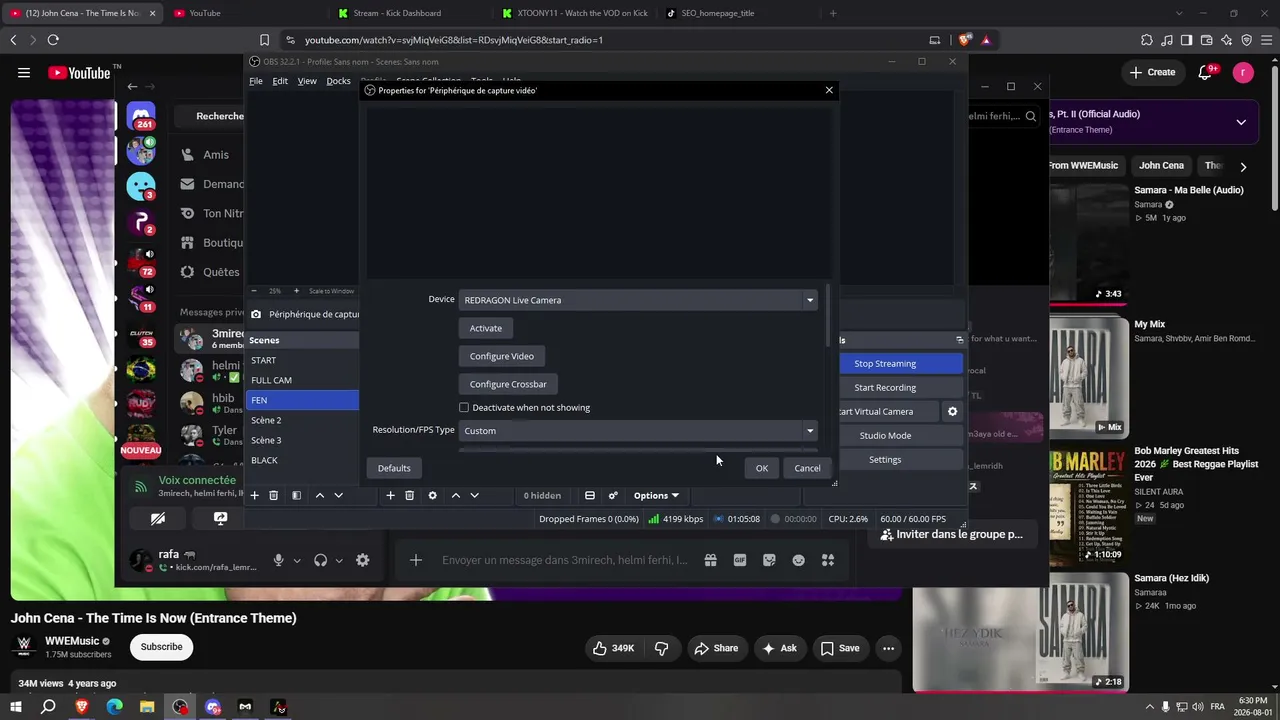Open the Discord GIF picker
Image resolution: width=1280 pixels, height=720 pixels.
740,560
